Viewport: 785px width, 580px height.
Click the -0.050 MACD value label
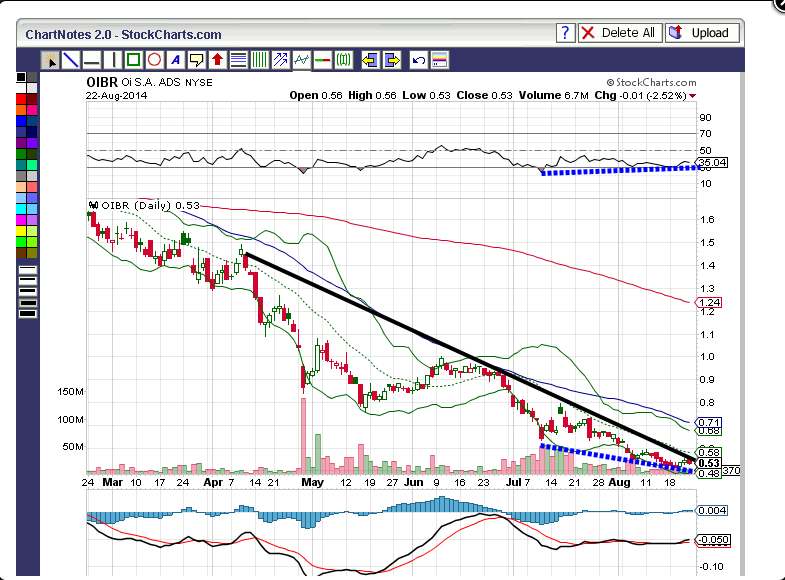tap(713, 540)
